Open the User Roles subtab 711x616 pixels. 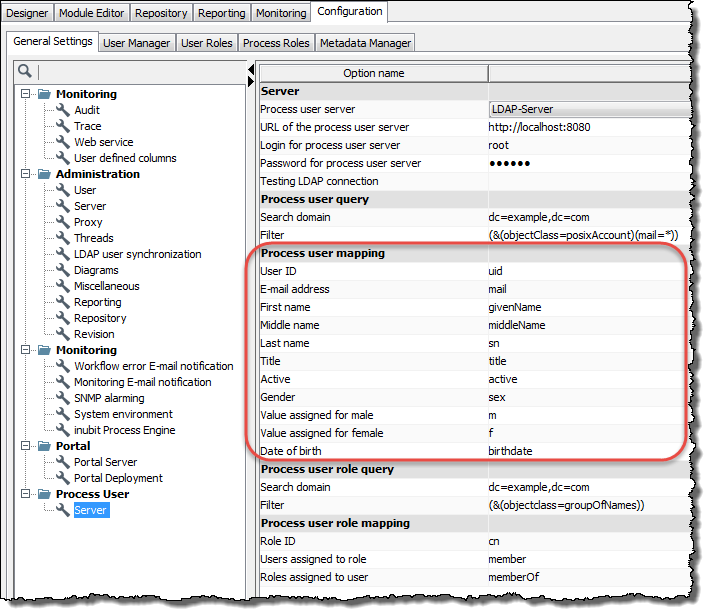[207, 43]
